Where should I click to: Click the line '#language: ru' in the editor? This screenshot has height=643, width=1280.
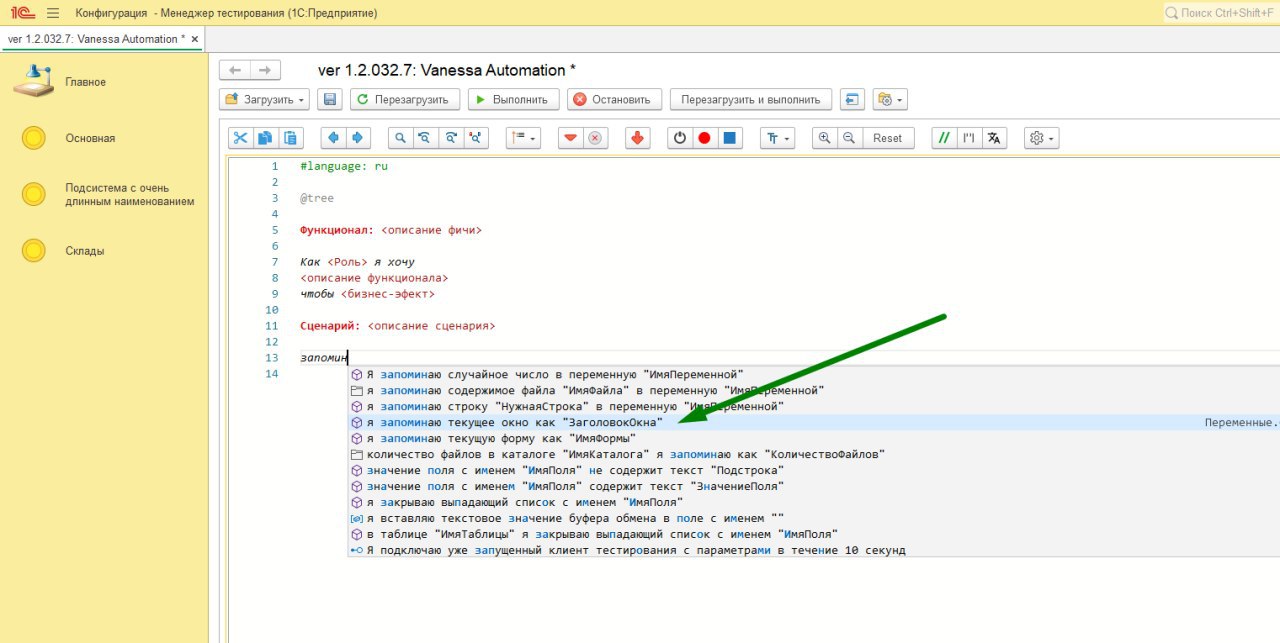[x=343, y=166]
